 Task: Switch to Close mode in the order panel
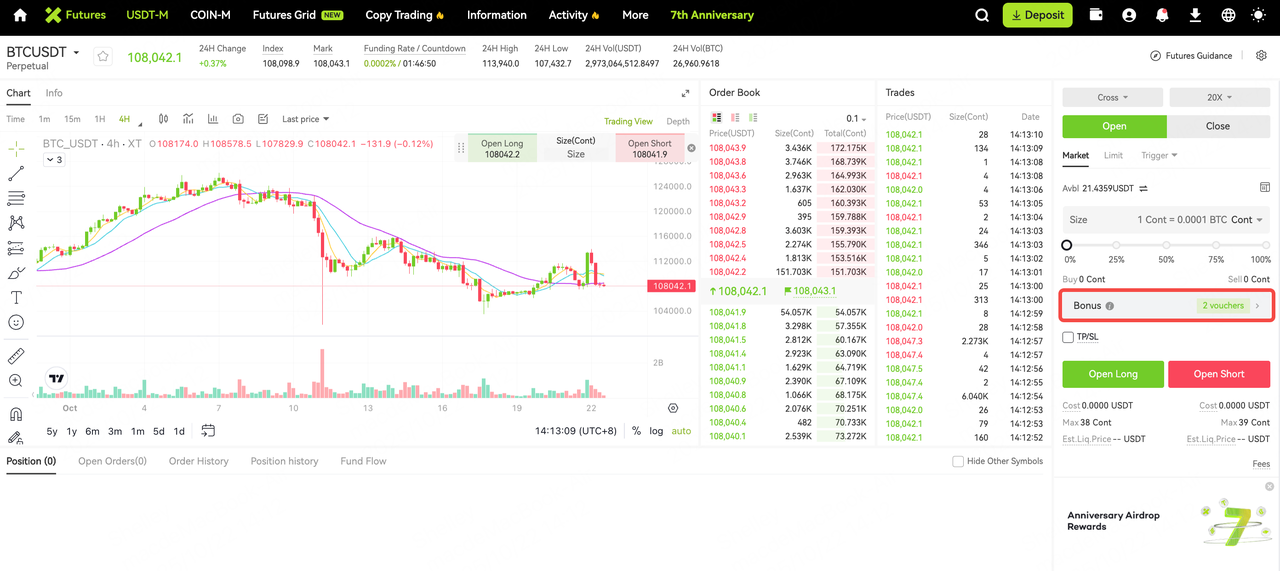pos(1218,126)
